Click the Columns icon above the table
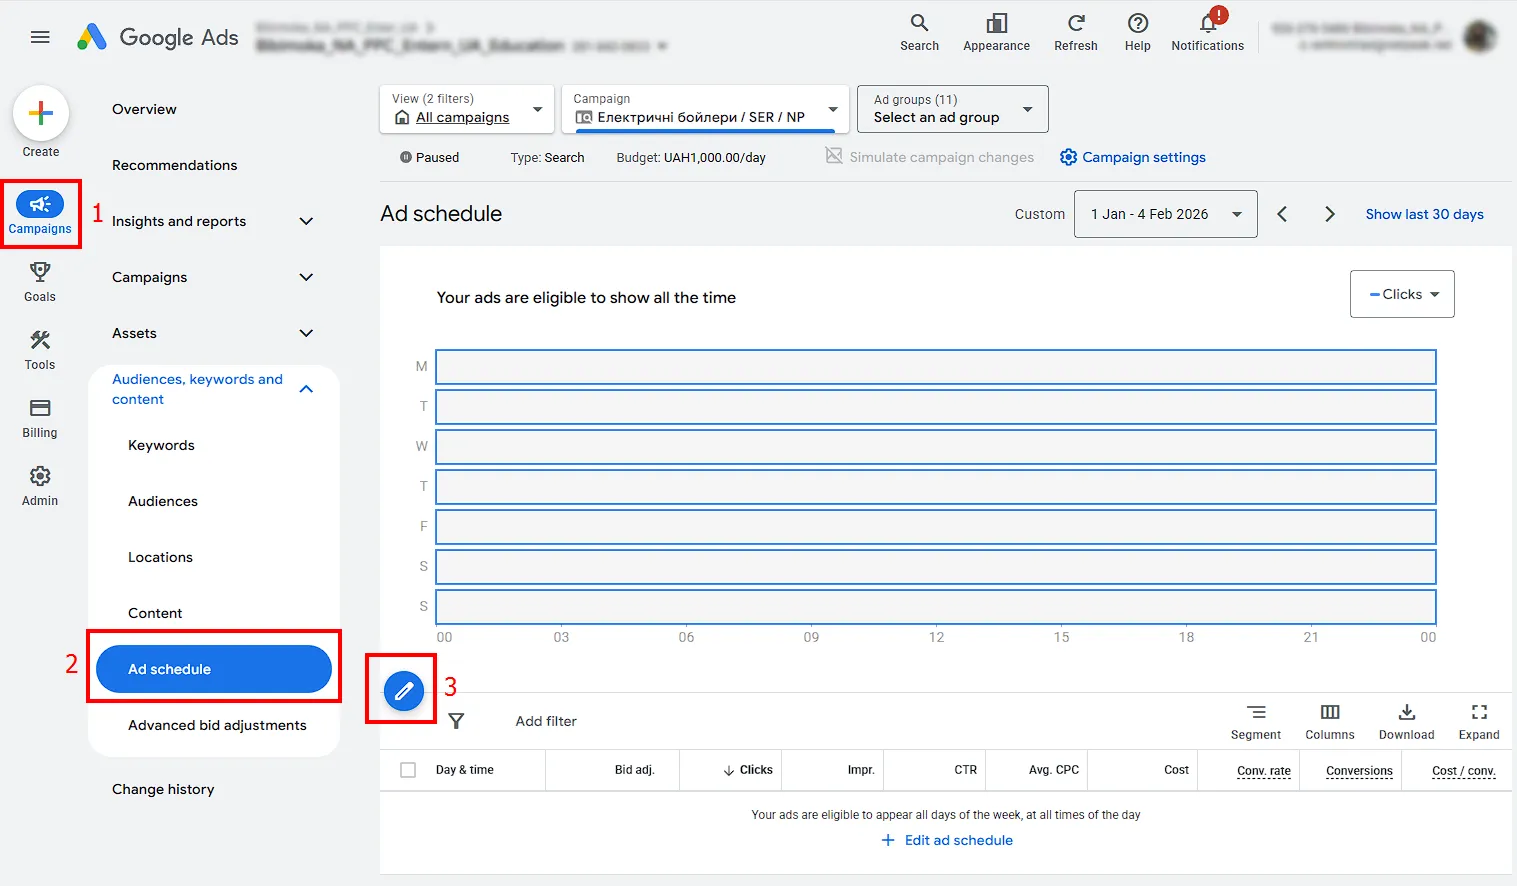The height and width of the screenshot is (886, 1517). click(x=1330, y=712)
